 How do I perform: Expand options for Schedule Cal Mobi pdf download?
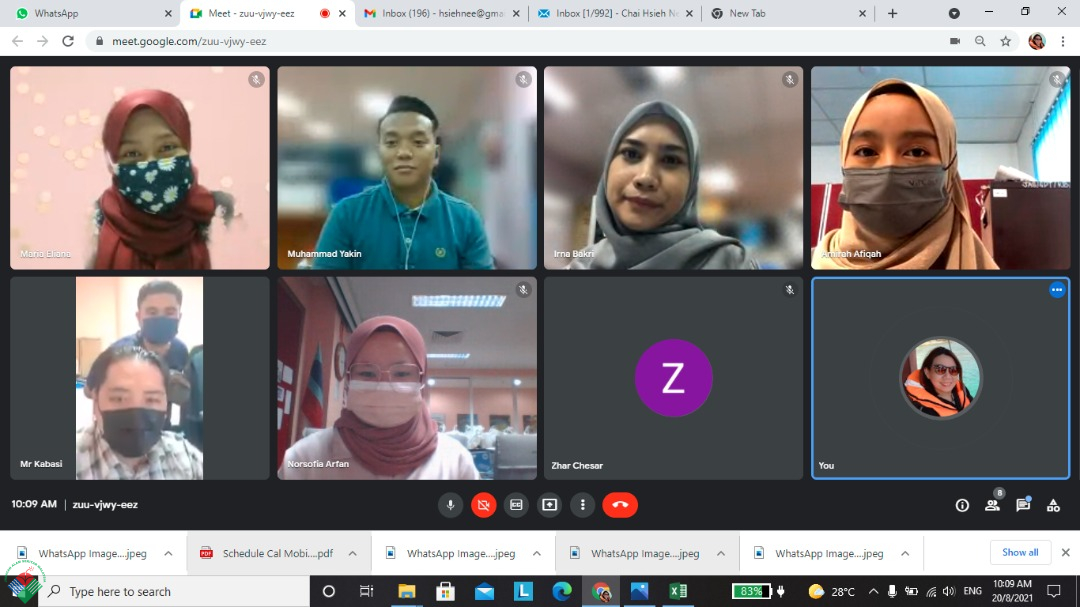(353, 553)
